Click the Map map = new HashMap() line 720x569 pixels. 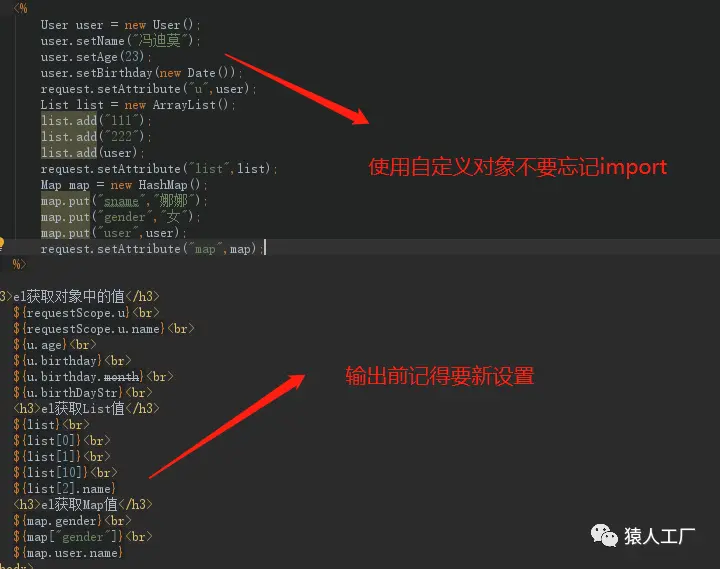point(124,185)
